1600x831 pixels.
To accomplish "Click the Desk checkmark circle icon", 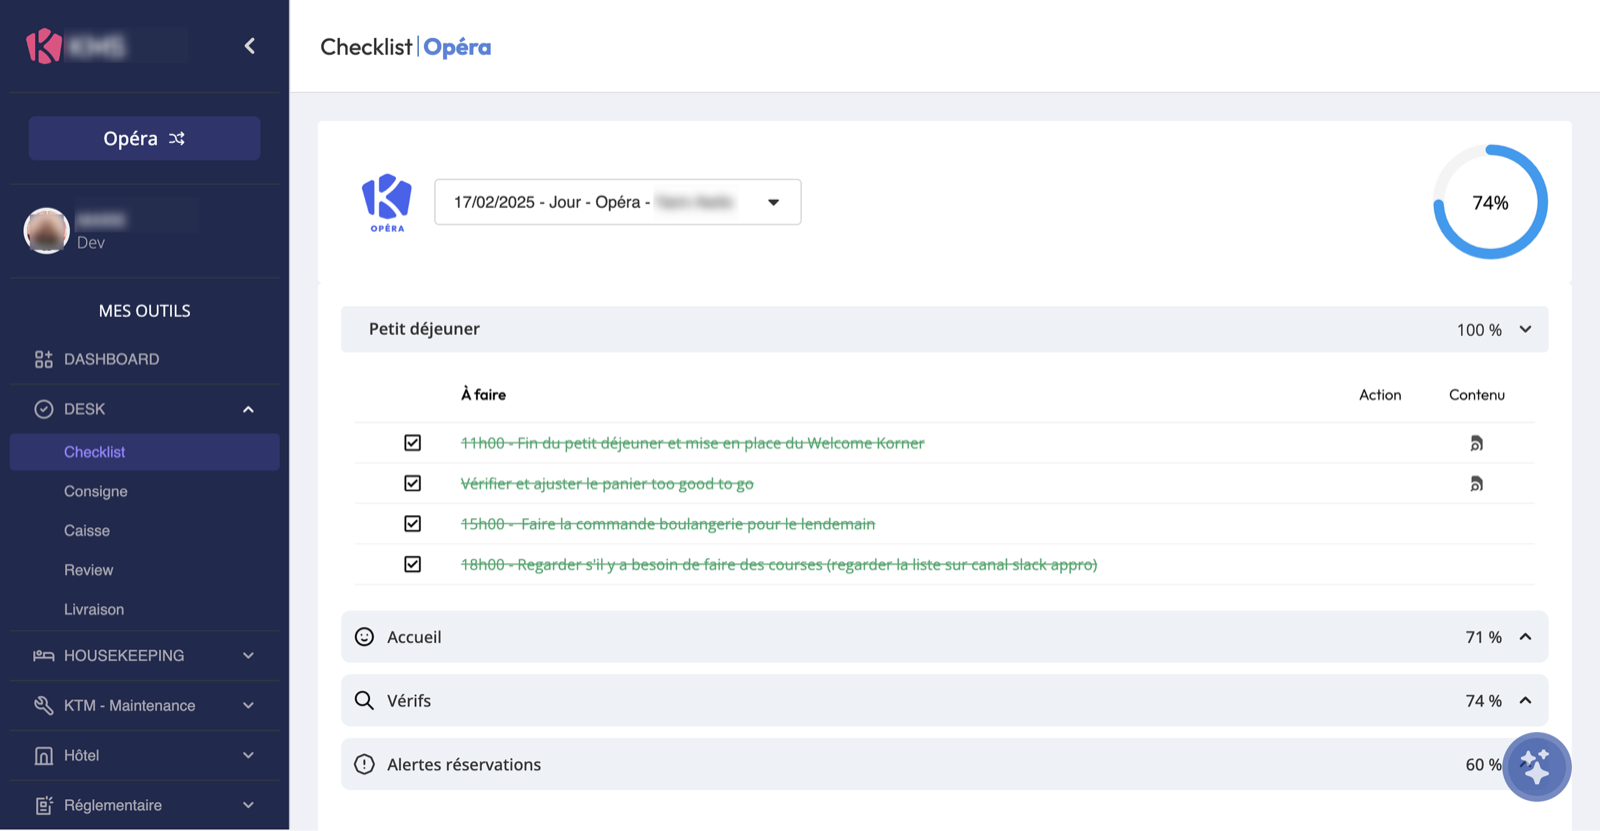I will click(43, 409).
